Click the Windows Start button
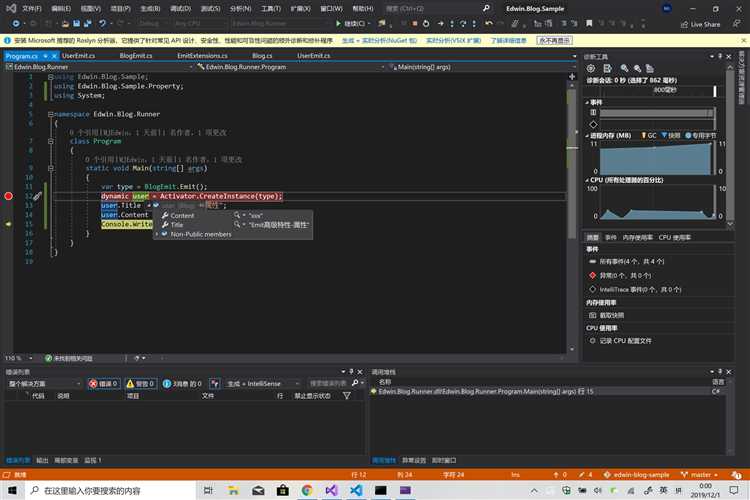The image size is (750, 500). point(12,490)
